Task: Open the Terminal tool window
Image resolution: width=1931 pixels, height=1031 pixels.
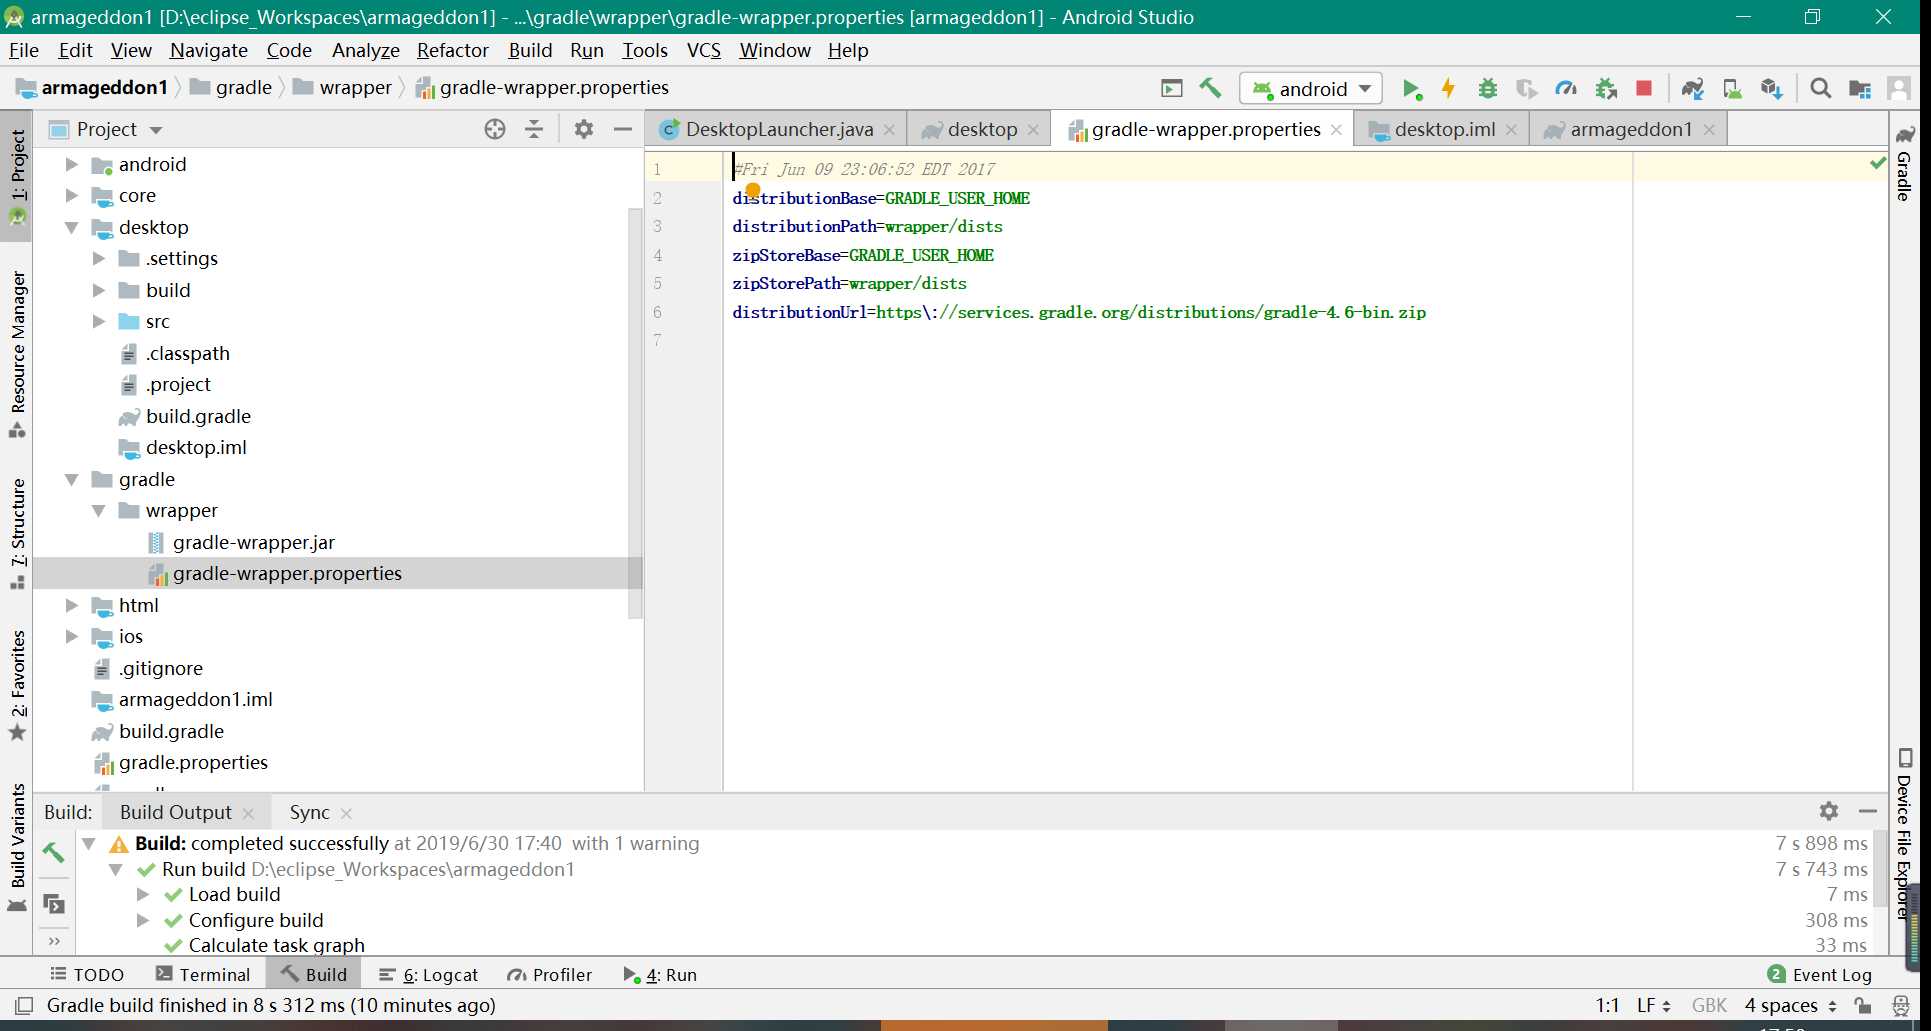Action: pyautogui.click(x=203, y=974)
